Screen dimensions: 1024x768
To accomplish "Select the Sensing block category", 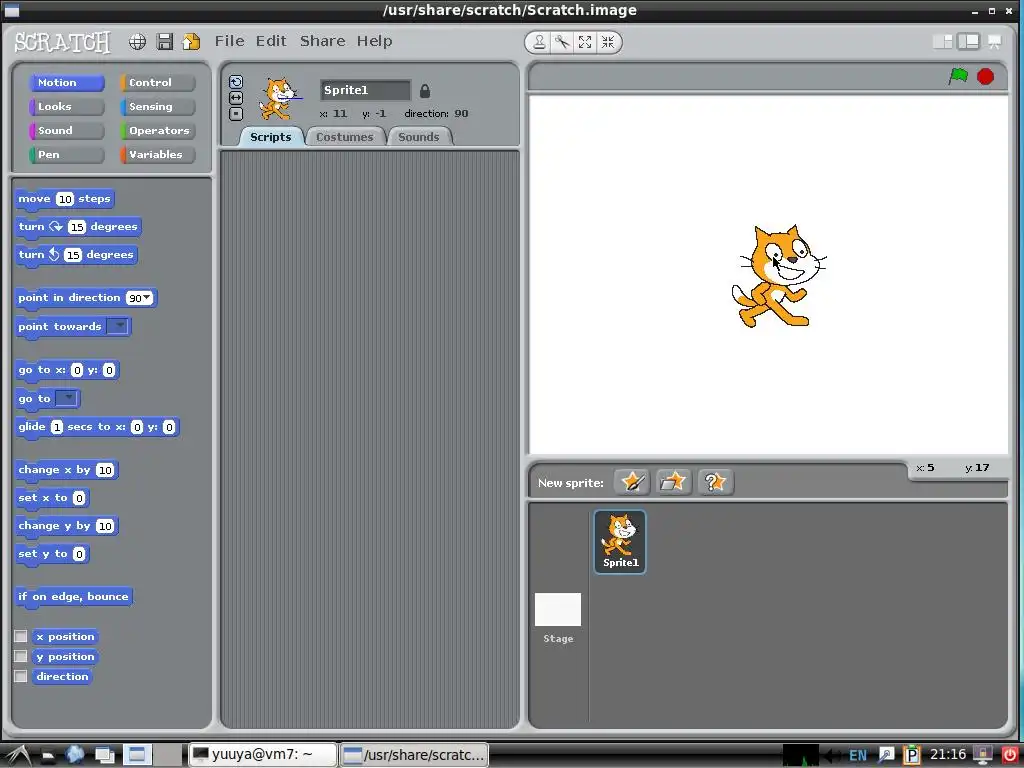I will 157,106.
